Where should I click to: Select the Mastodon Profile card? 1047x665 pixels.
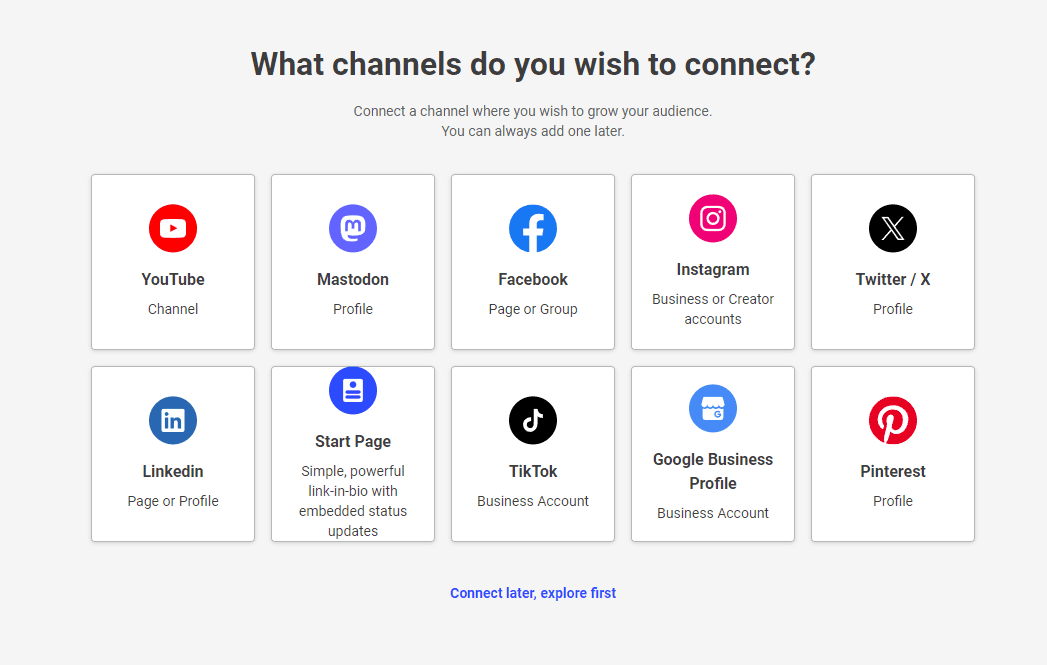352,262
